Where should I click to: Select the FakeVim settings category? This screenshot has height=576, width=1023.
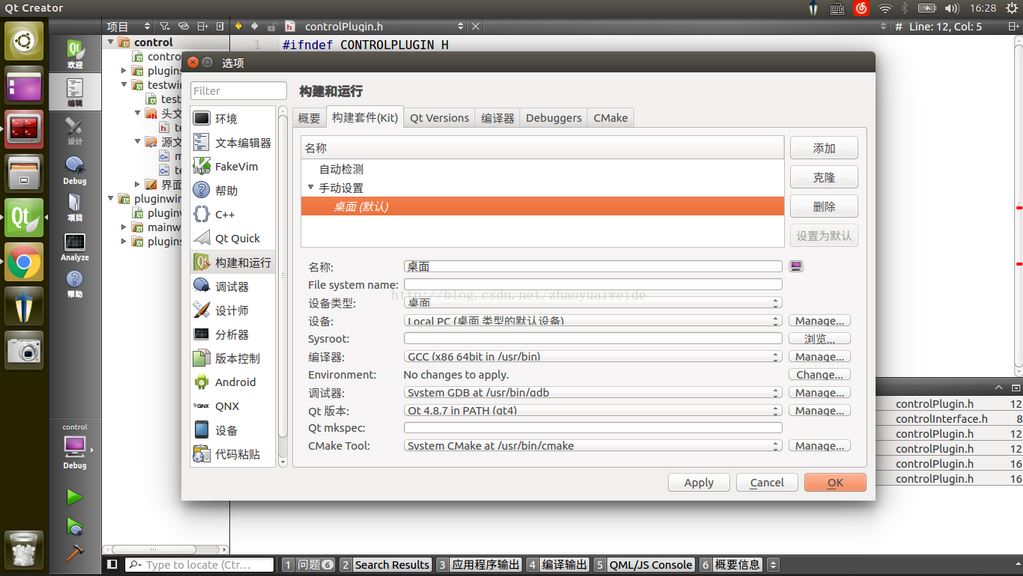pos(233,166)
